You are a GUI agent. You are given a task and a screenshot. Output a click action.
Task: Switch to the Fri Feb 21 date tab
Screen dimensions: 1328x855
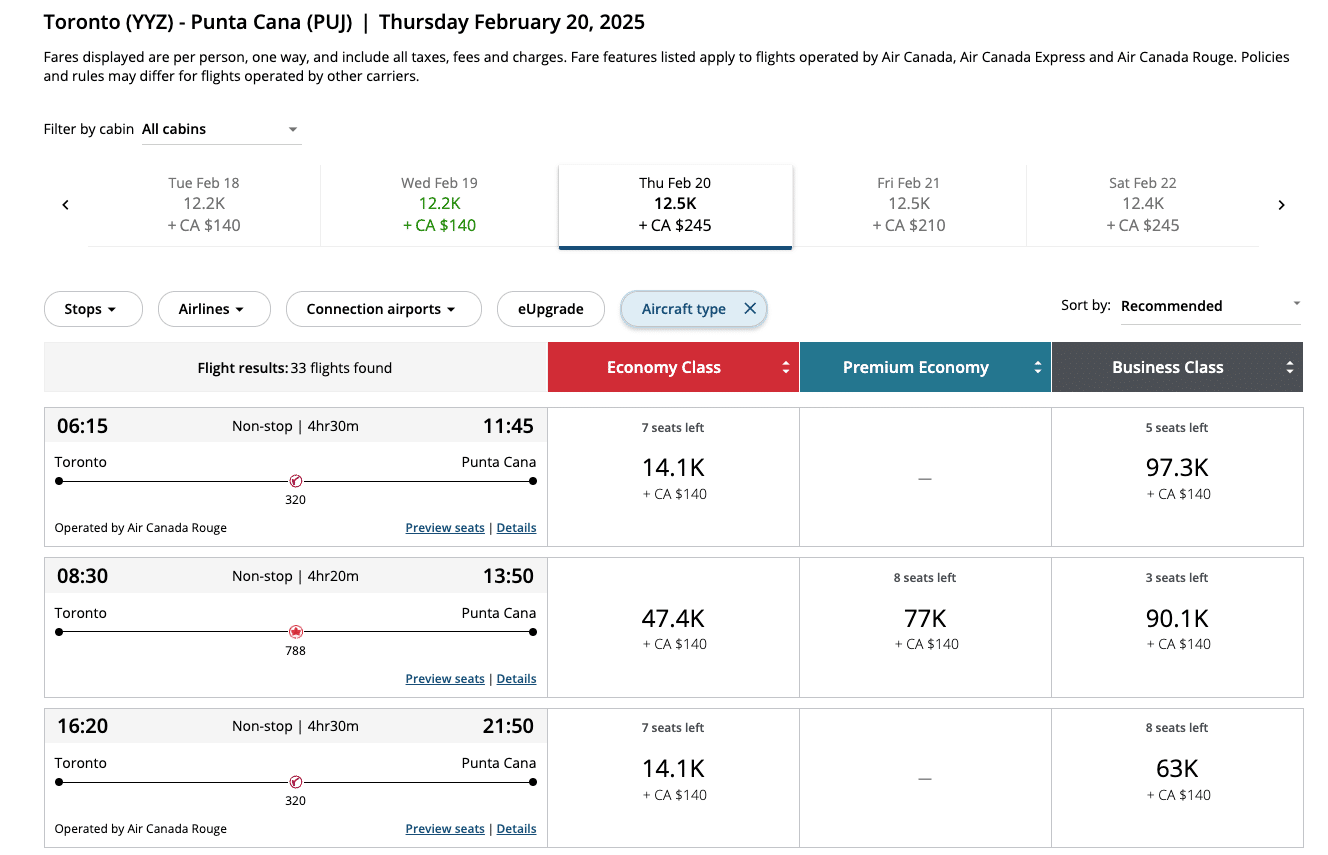click(908, 205)
